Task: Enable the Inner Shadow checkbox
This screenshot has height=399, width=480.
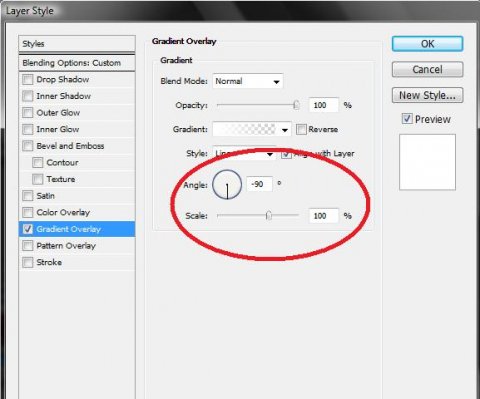Action: click(x=28, y=96)
